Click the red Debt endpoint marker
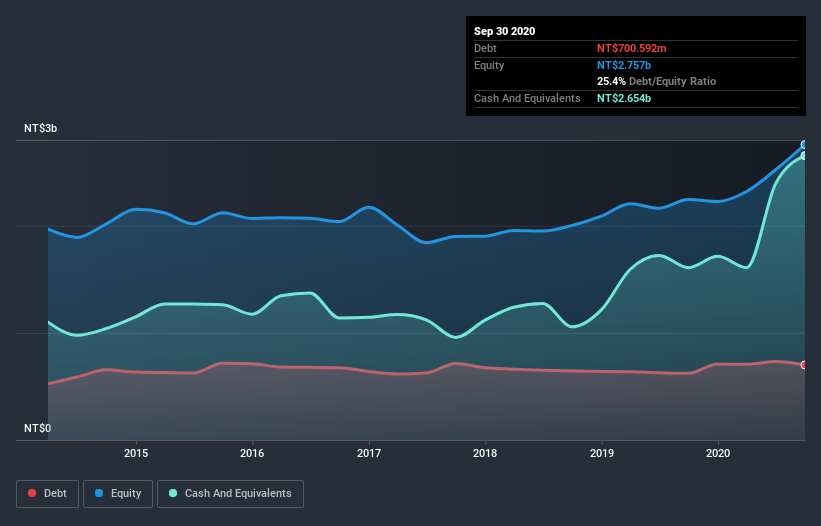The image size is (821, 526). (x=804, y=365)
